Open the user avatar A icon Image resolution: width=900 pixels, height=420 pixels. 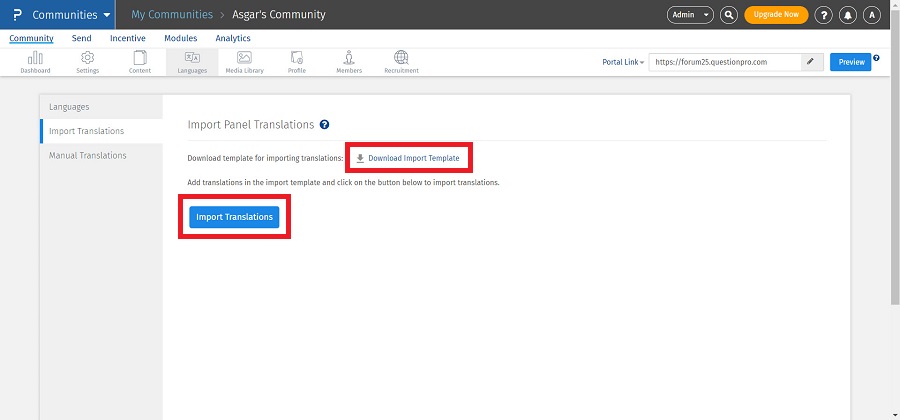click(871, 15)
